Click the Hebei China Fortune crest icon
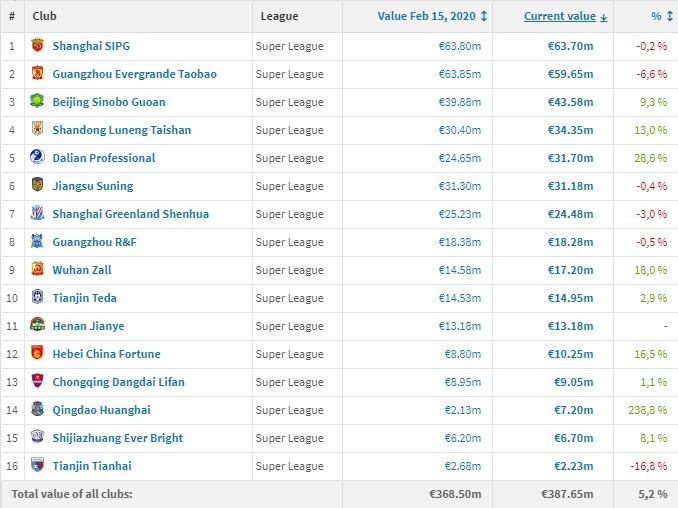The height and width of the screenshot is (508, 678). [x=37, y=354]
